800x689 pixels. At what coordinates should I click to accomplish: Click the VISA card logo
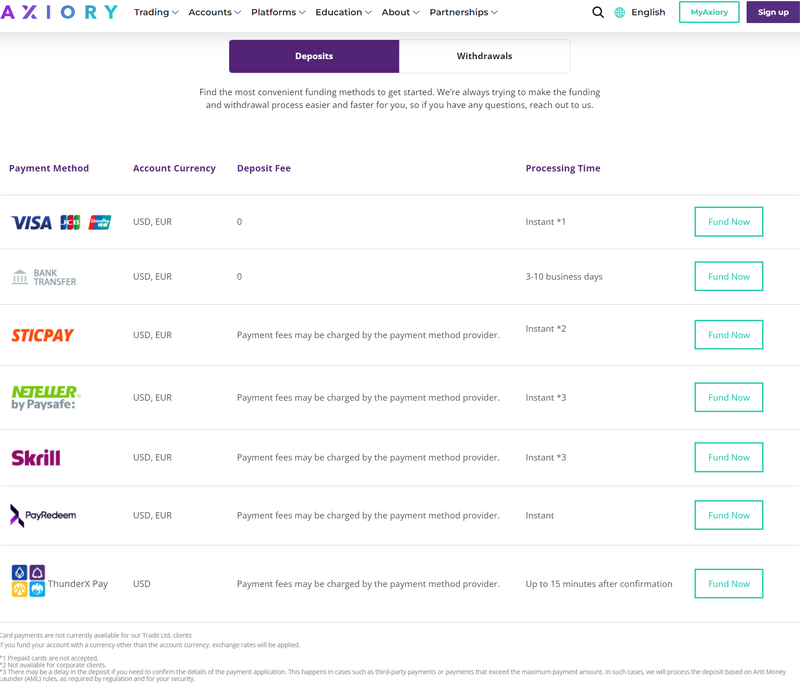[x=32, y=223]
